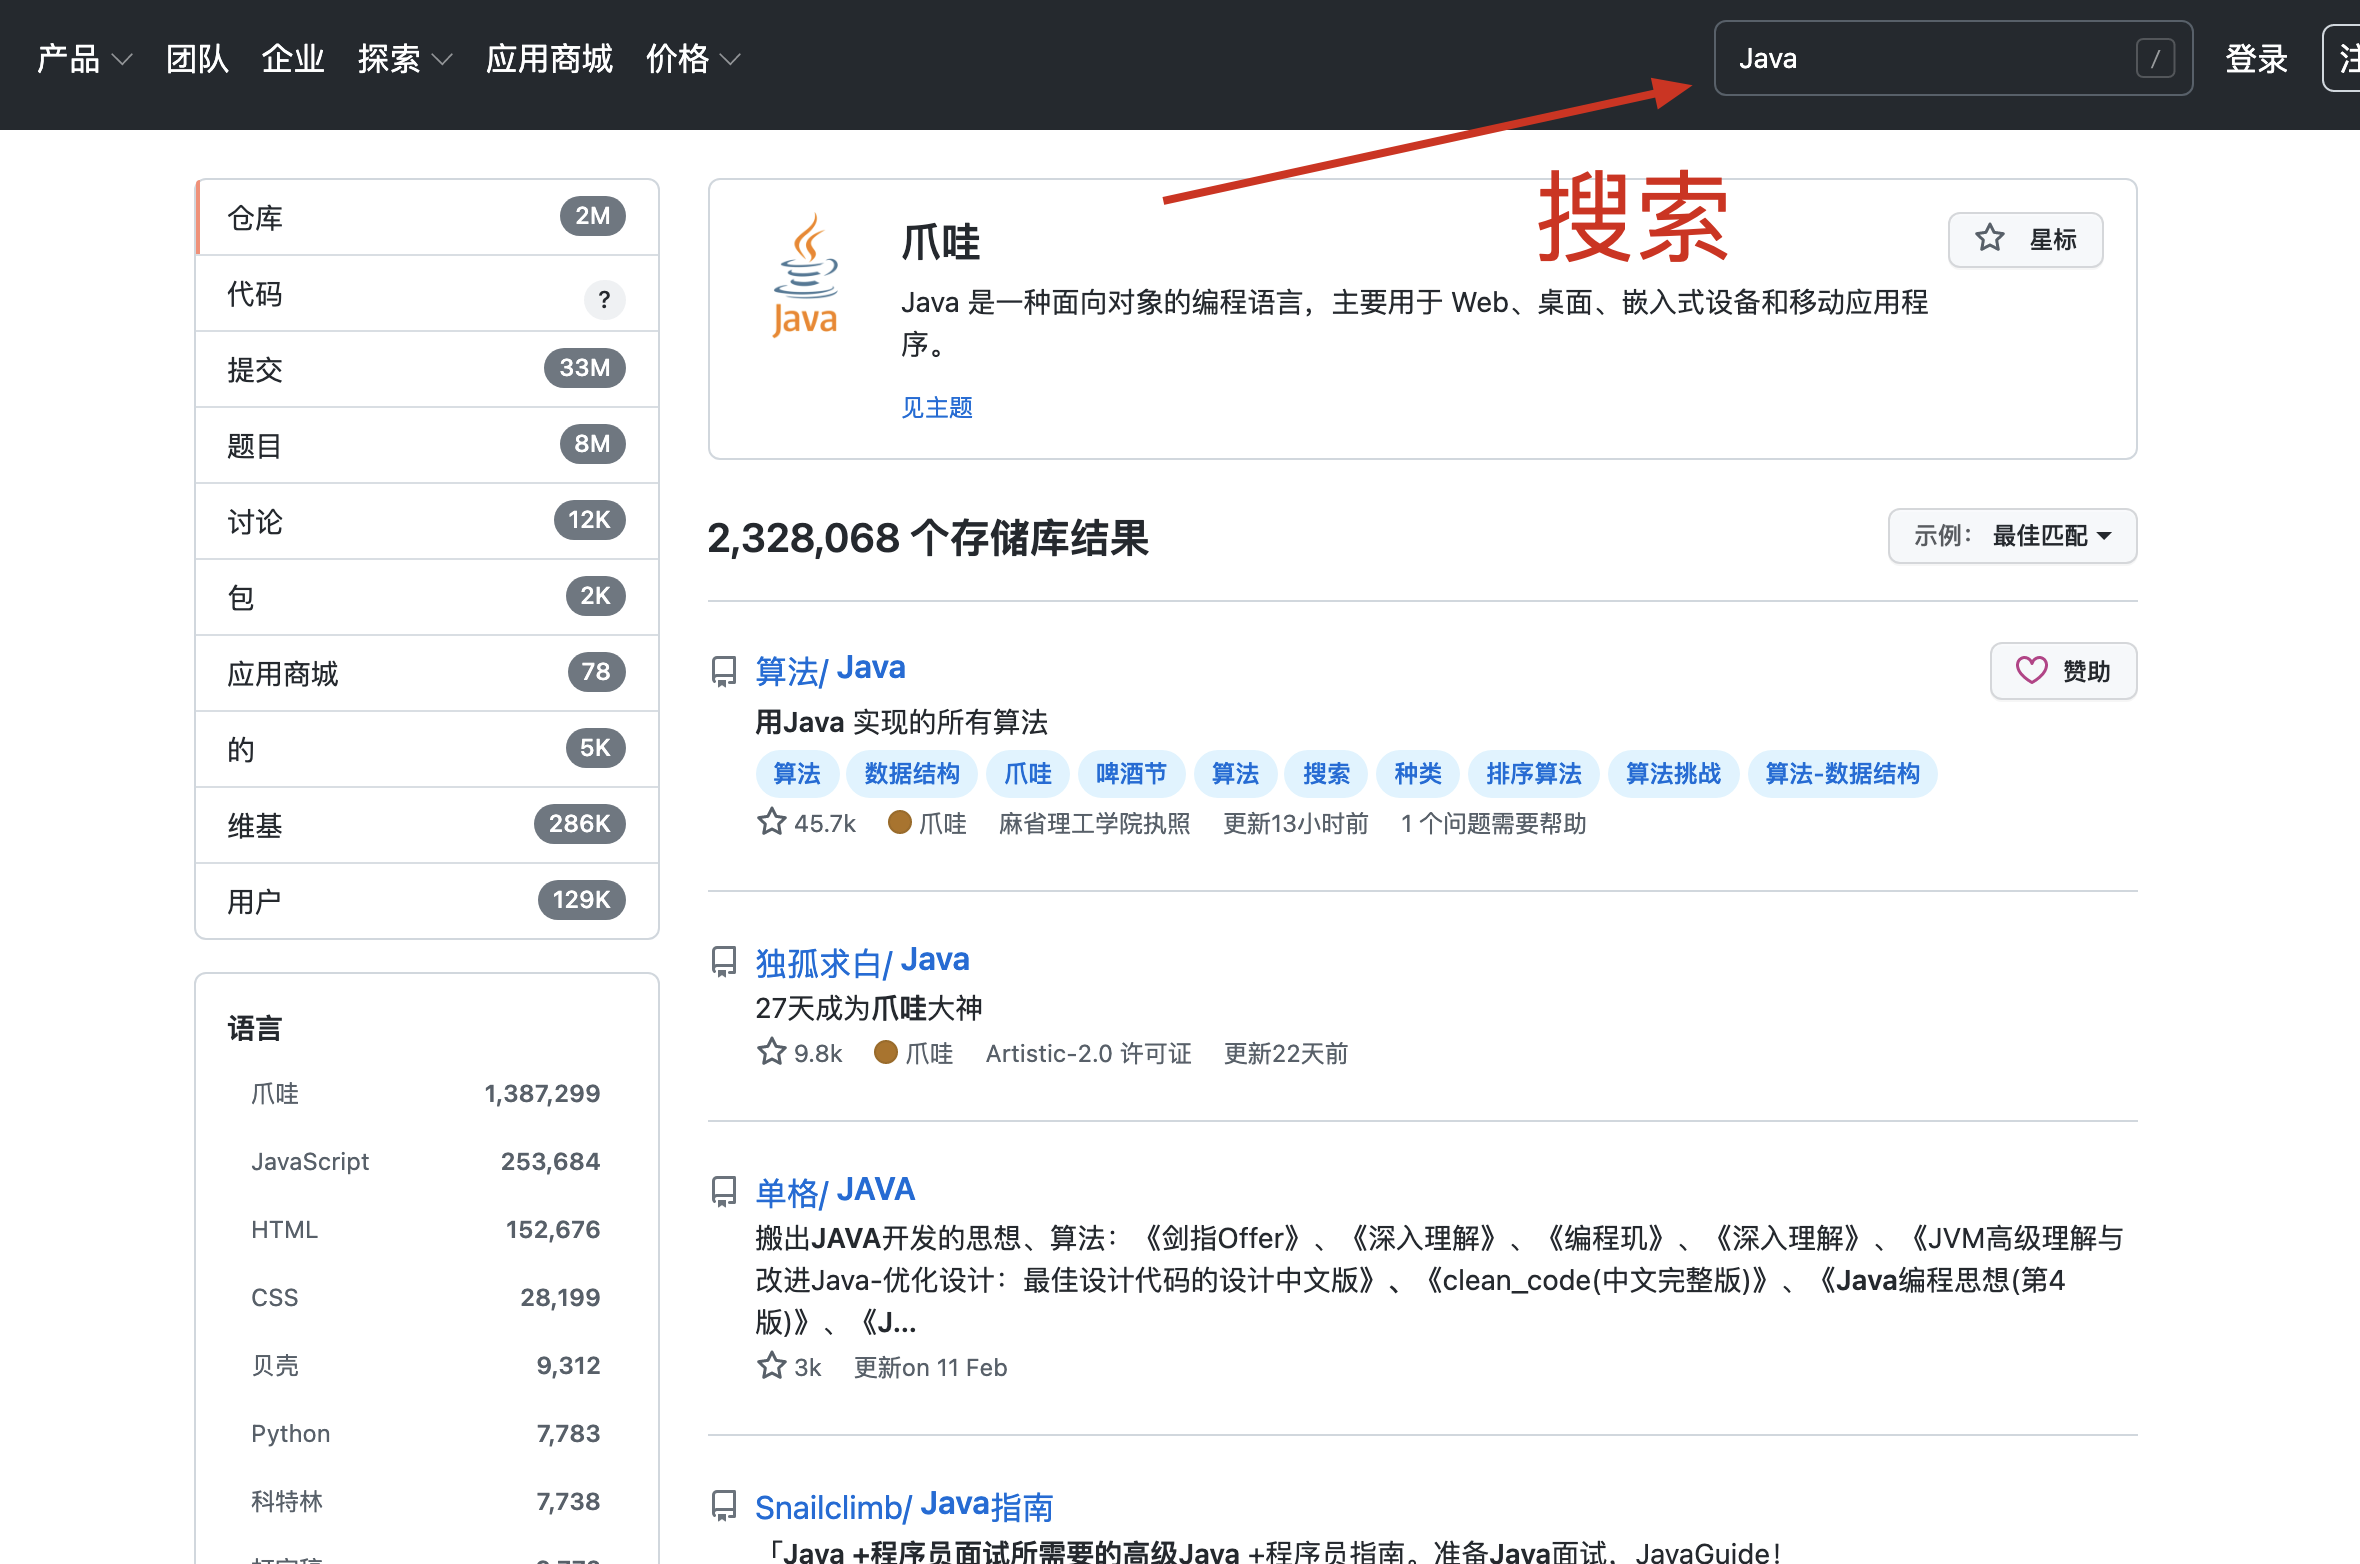Click repository icon beside 独孤求白/Java result
This screenshot has height=1564, width=2360.
(x=724, y=962)
